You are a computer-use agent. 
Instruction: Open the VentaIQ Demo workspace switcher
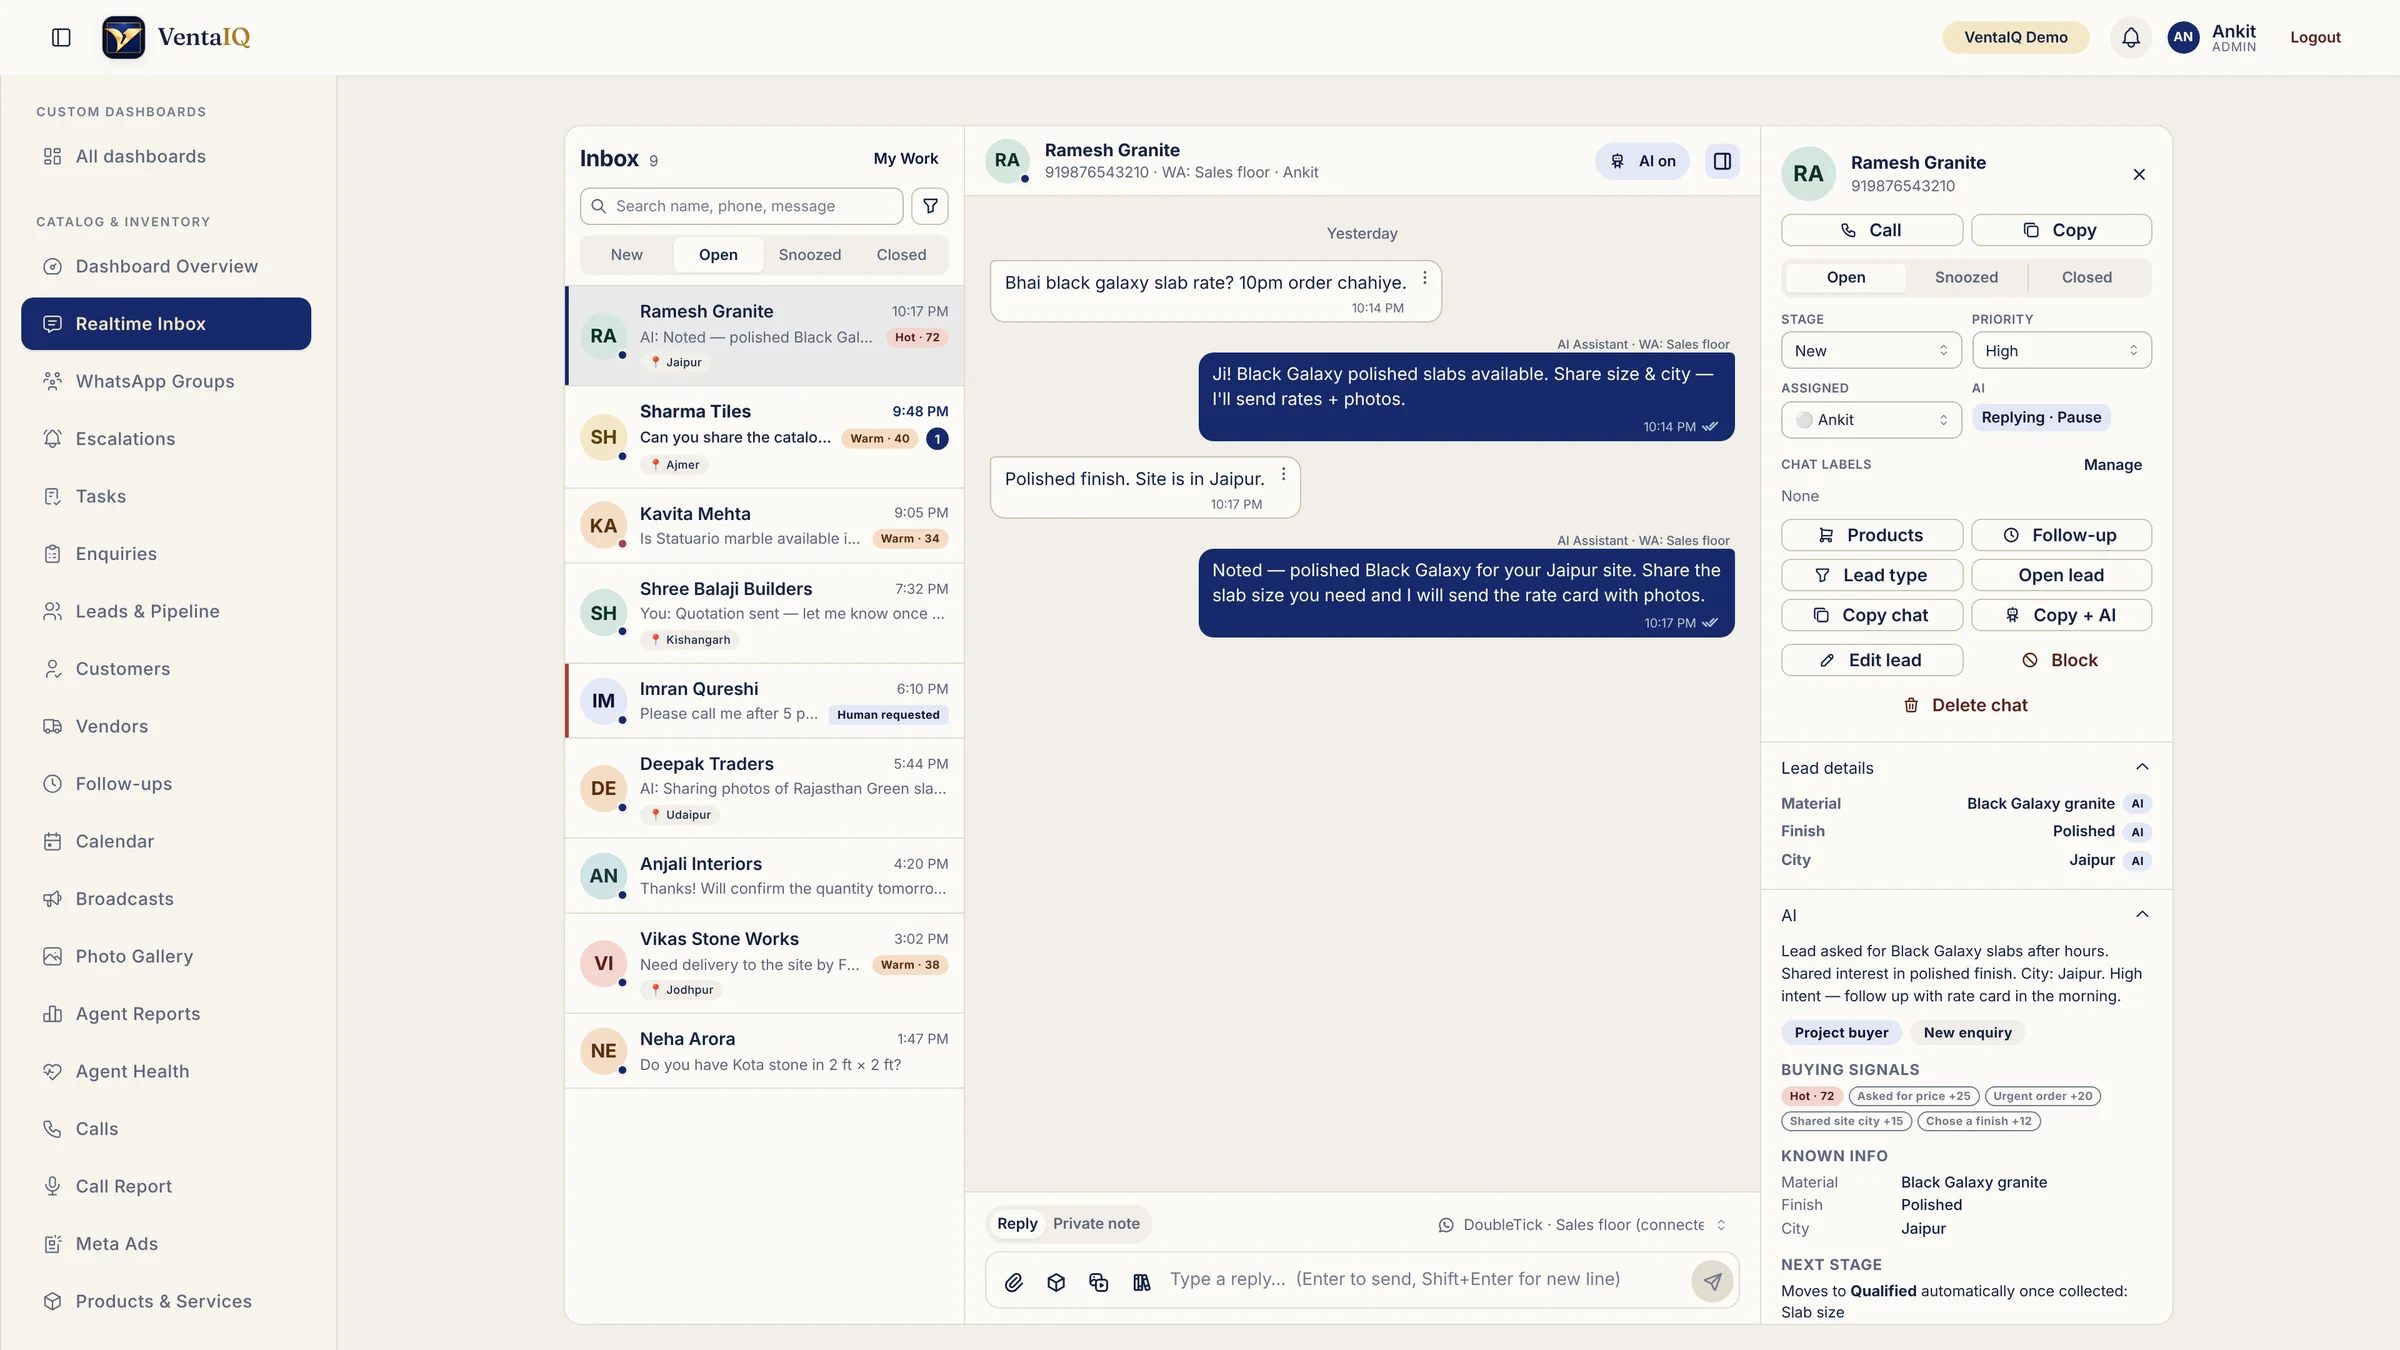2016,37
